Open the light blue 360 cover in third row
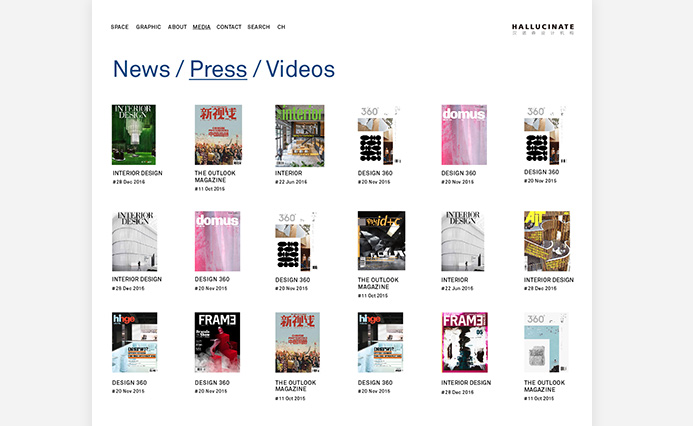This screenshot has width=693, height=426. coord(546,342)
